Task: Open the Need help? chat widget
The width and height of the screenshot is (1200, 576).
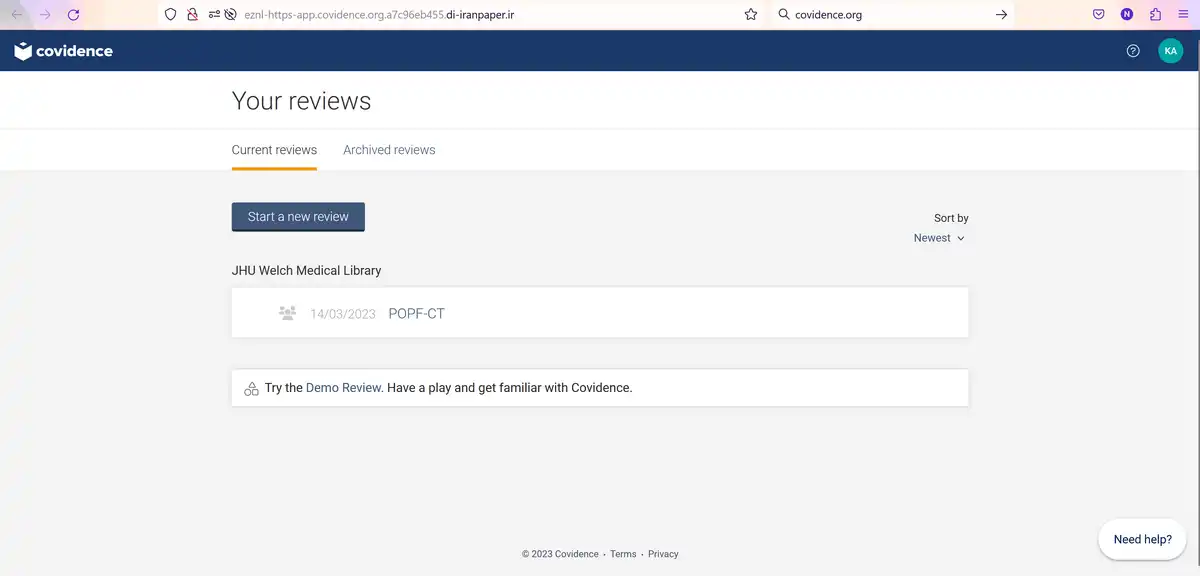Action: point(1143,539)
